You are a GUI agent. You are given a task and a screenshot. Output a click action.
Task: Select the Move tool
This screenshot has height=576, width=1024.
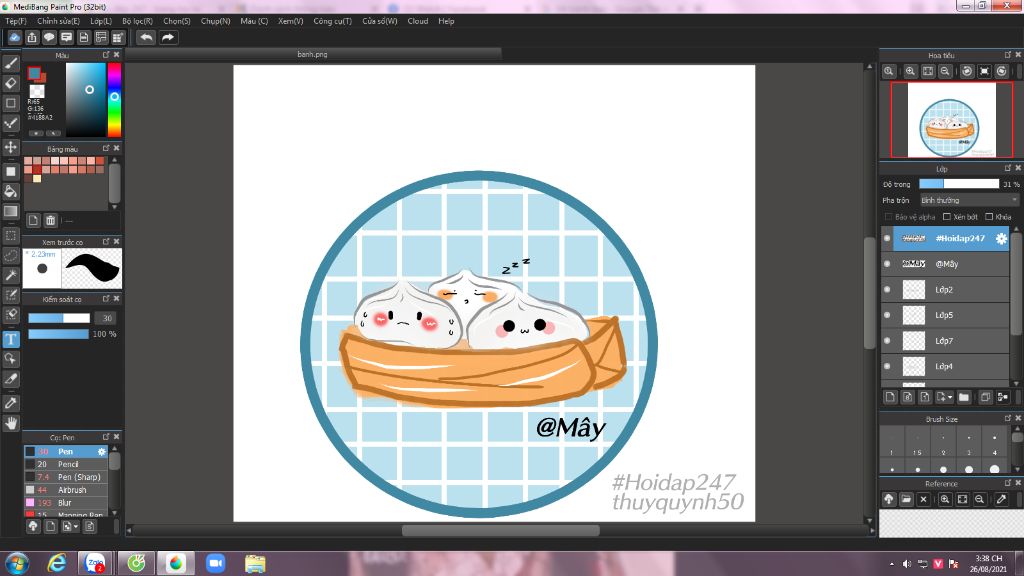pyautogui.click(x=11, y=147)
